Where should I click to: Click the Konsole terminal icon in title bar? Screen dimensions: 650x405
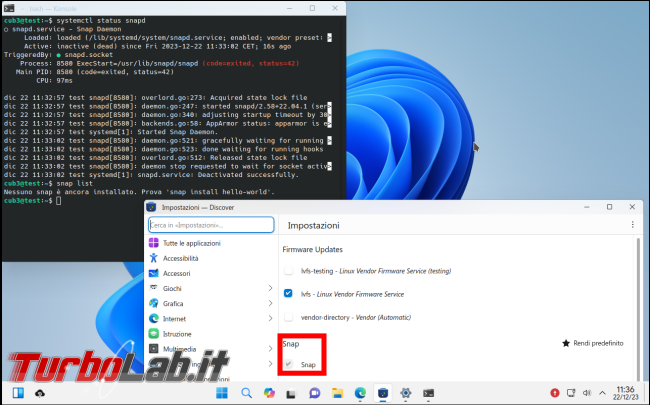tap(9, 8)
